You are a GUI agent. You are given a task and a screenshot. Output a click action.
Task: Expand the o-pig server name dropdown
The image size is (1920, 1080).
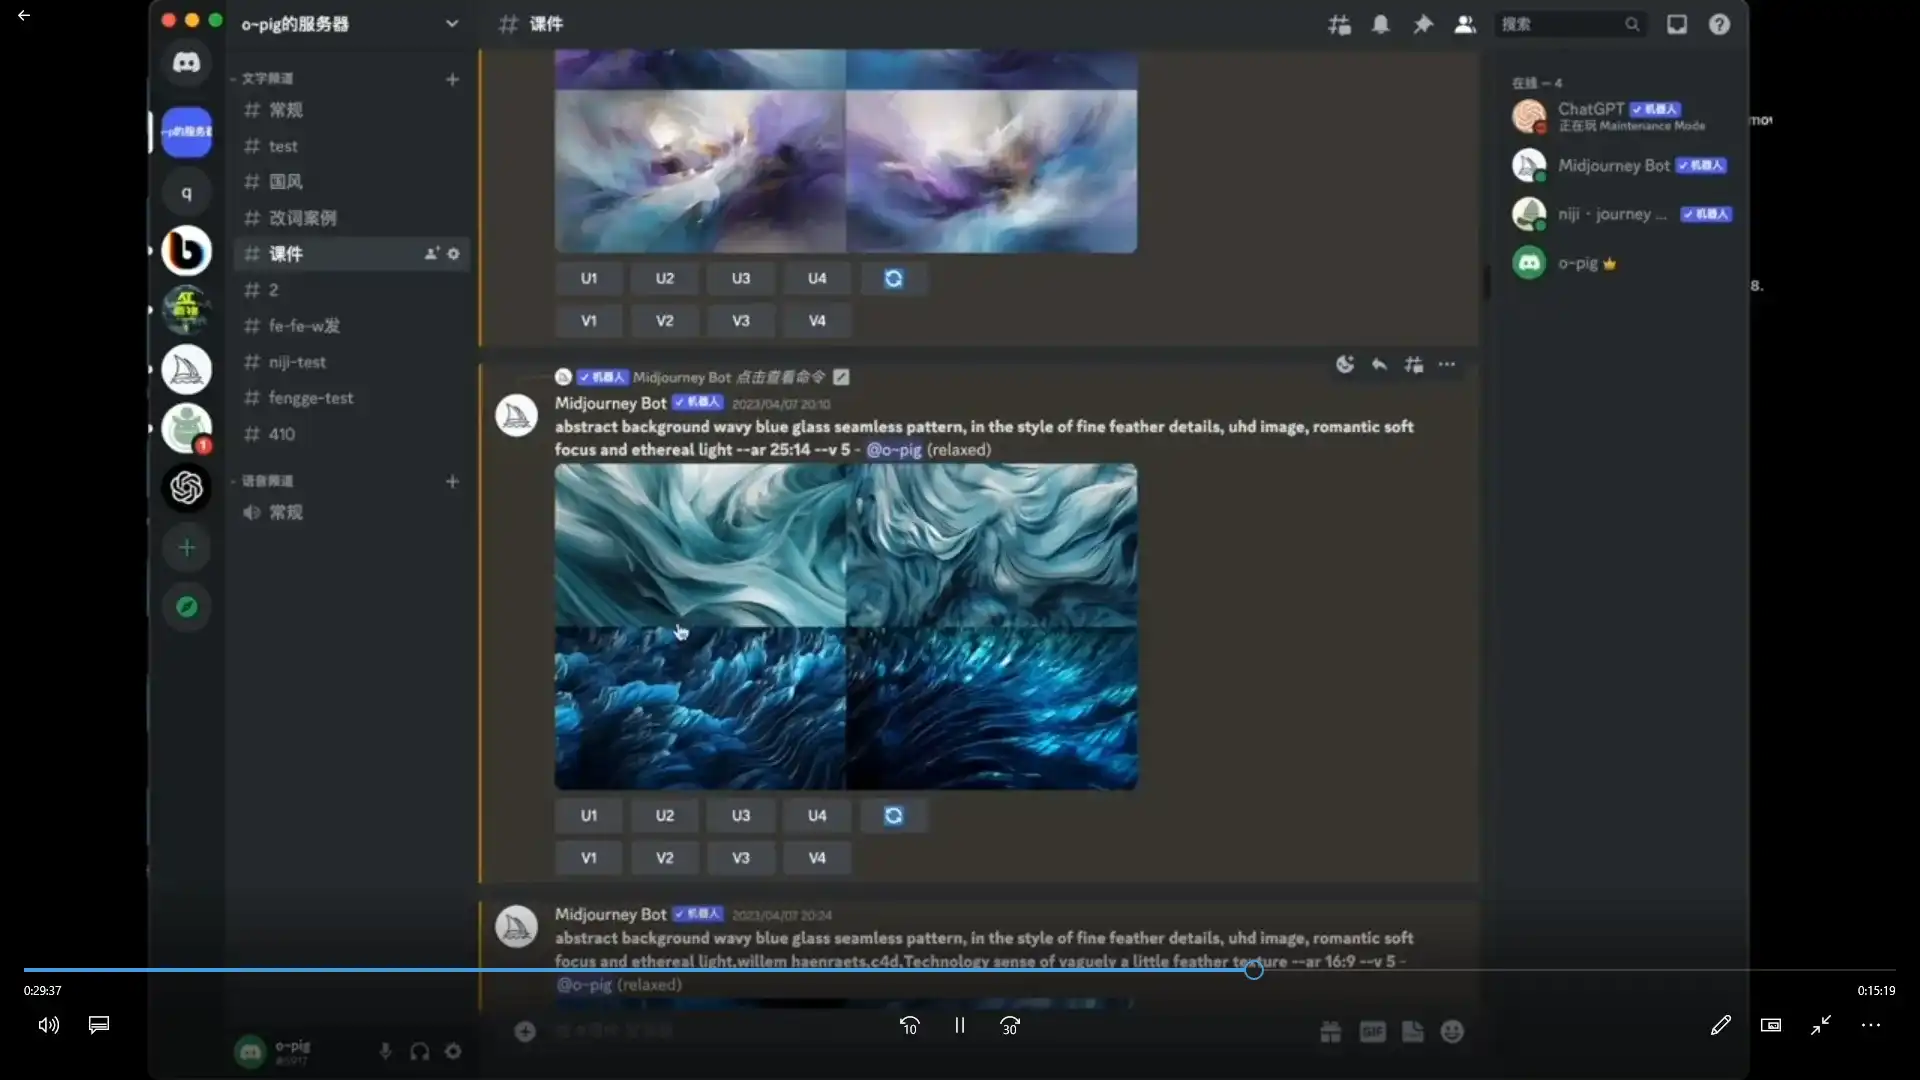[x=452, y=24]
